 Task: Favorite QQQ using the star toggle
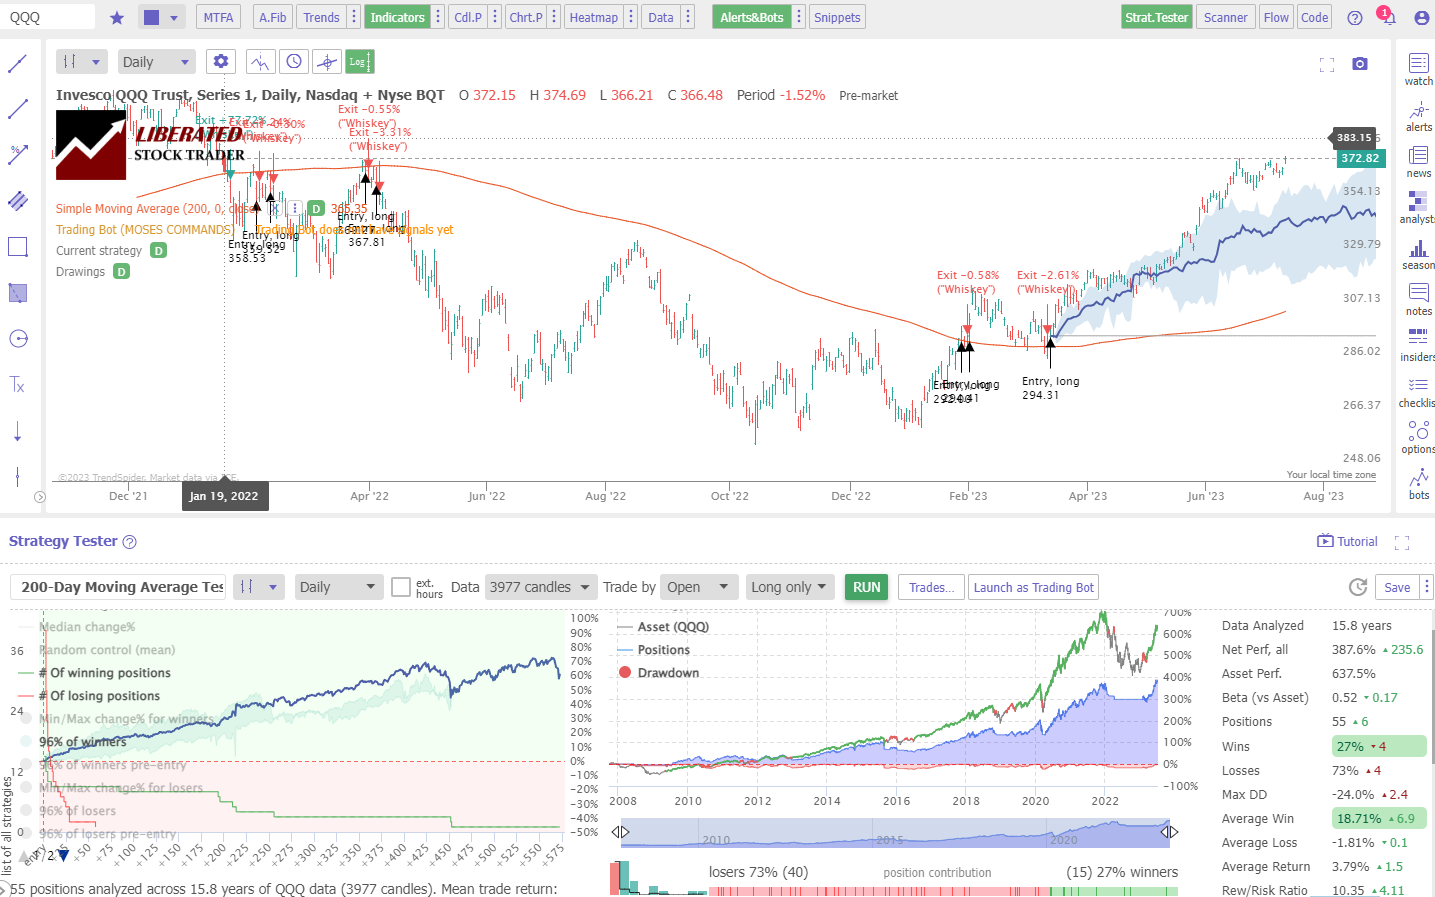pyautogui.click(x=115, y=17)
